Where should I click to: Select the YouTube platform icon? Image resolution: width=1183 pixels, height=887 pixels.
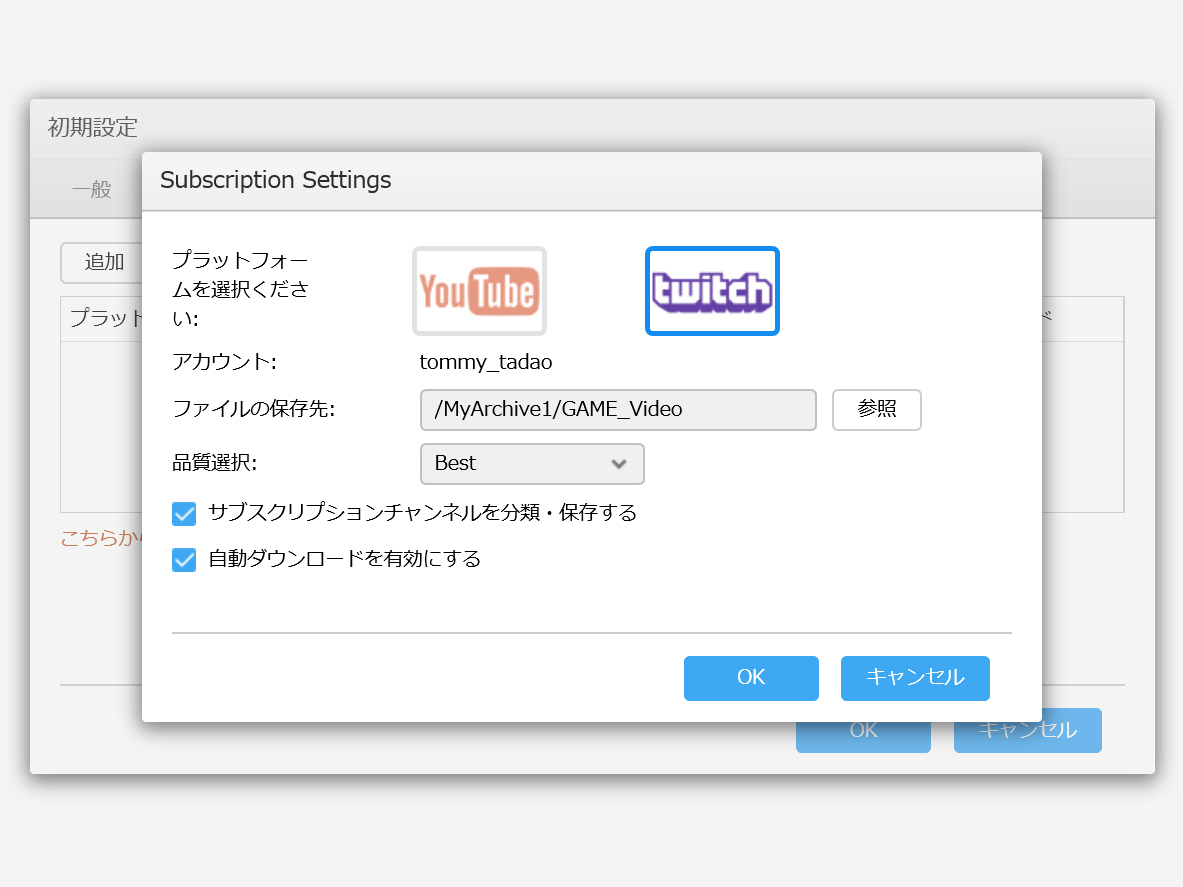point(479,291)
